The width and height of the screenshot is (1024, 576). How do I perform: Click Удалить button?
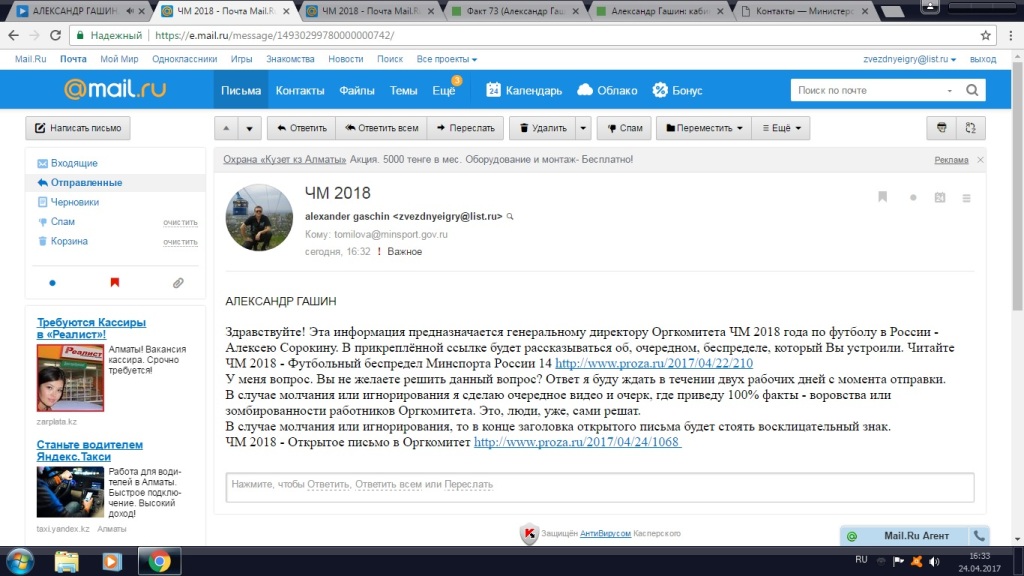(x=543, y=128)
